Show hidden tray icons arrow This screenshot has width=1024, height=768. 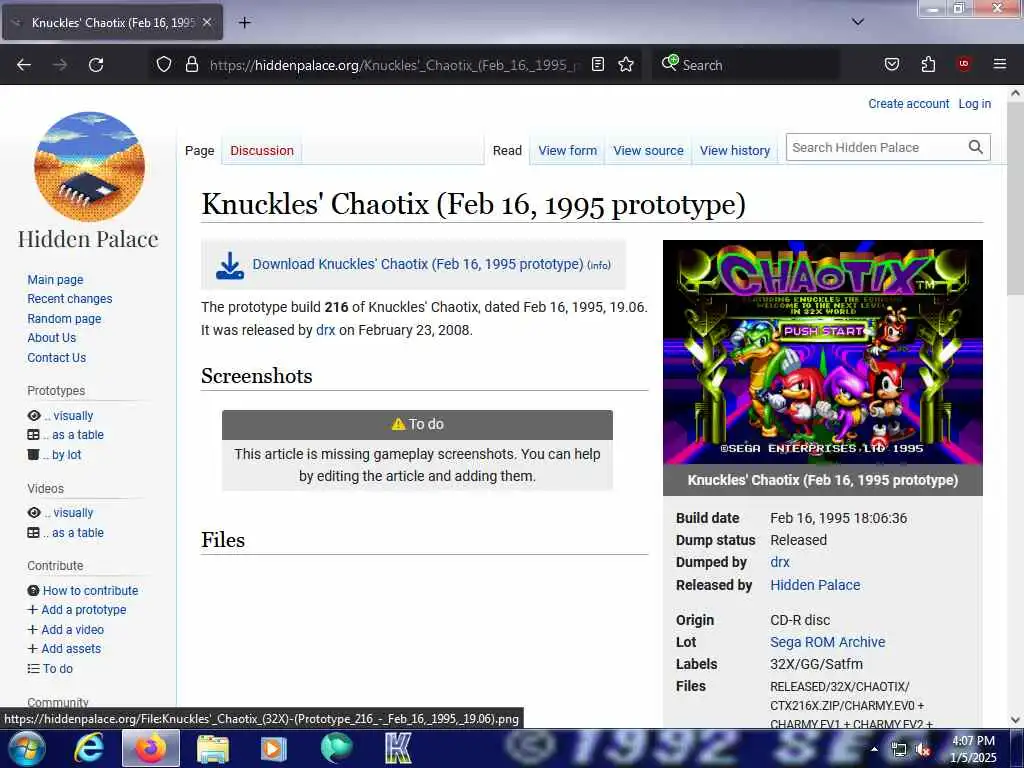[874, 749]
